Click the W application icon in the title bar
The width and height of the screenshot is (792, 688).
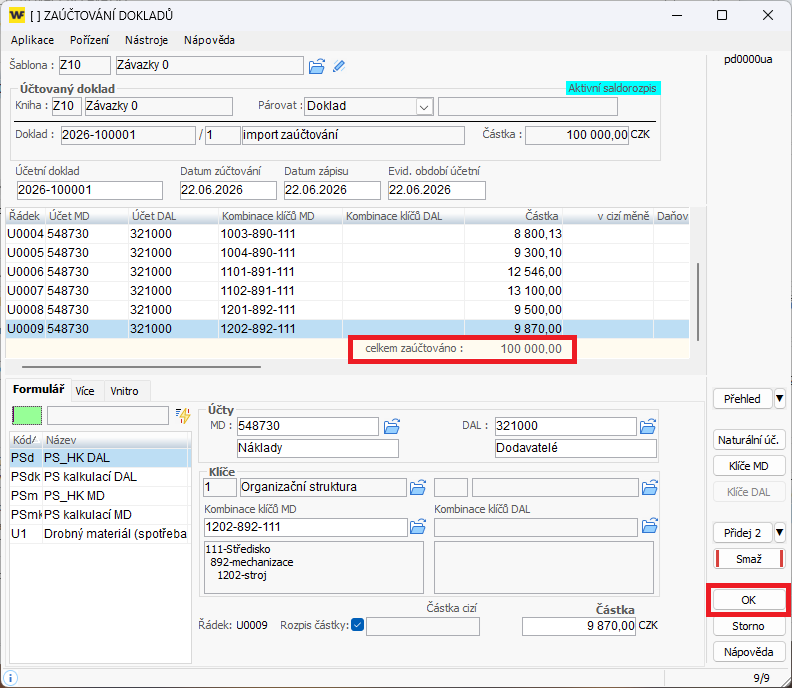pos(17,15)
